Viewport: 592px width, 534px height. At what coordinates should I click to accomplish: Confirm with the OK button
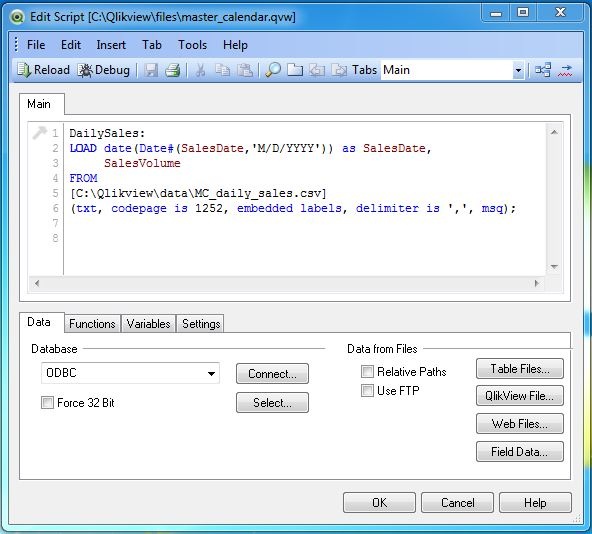(x=379, y=503)
